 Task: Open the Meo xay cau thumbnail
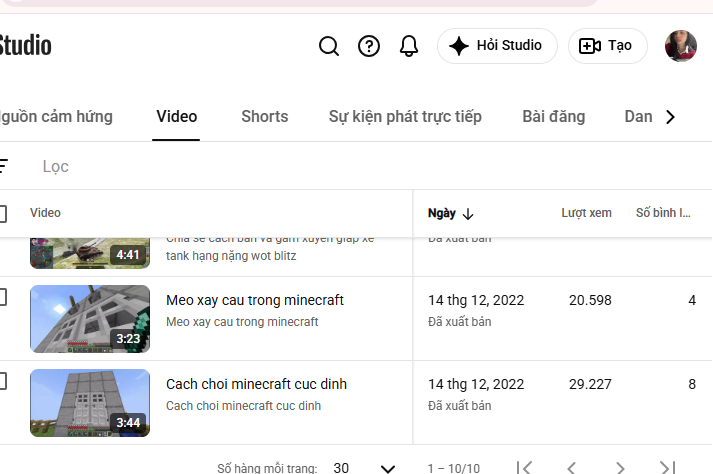pos(90,319)
